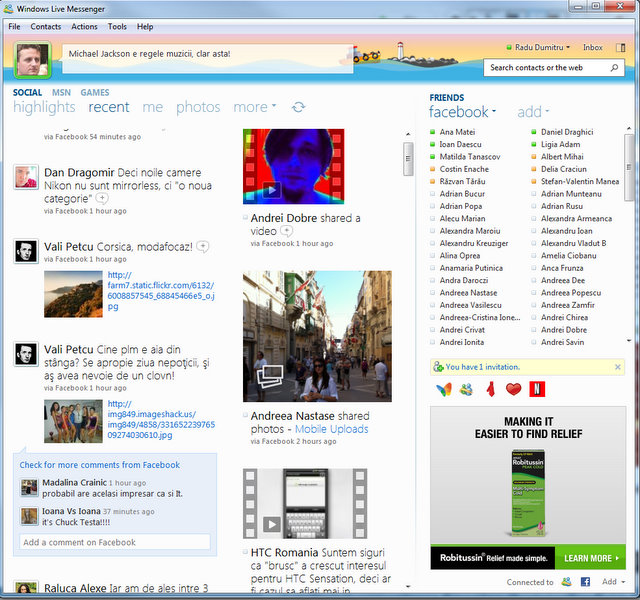This screenshot has width=640, height=600.
Task: Click the red heart icon
Action: click(513, 389)
